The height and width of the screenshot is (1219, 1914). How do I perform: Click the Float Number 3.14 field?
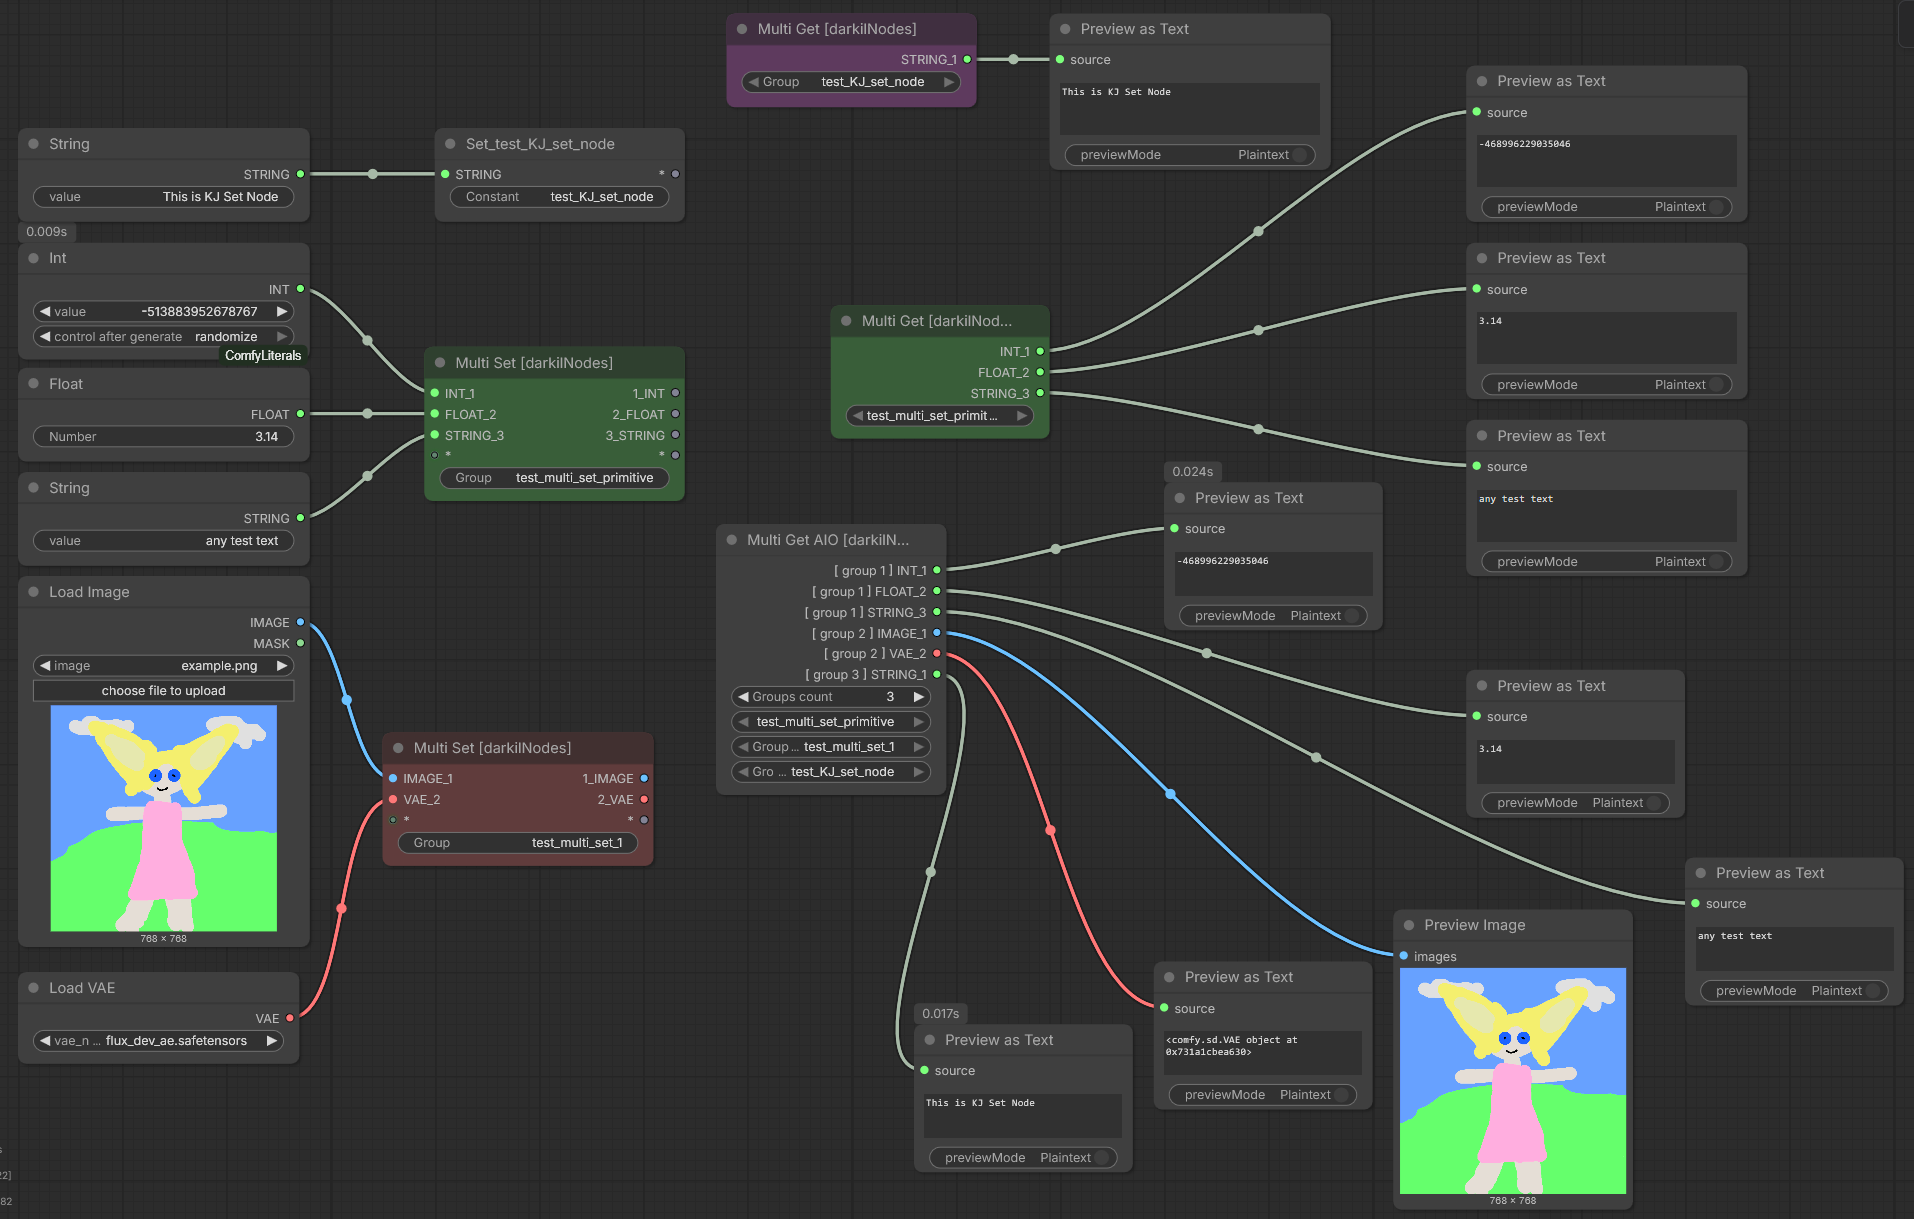pos(164,437)
